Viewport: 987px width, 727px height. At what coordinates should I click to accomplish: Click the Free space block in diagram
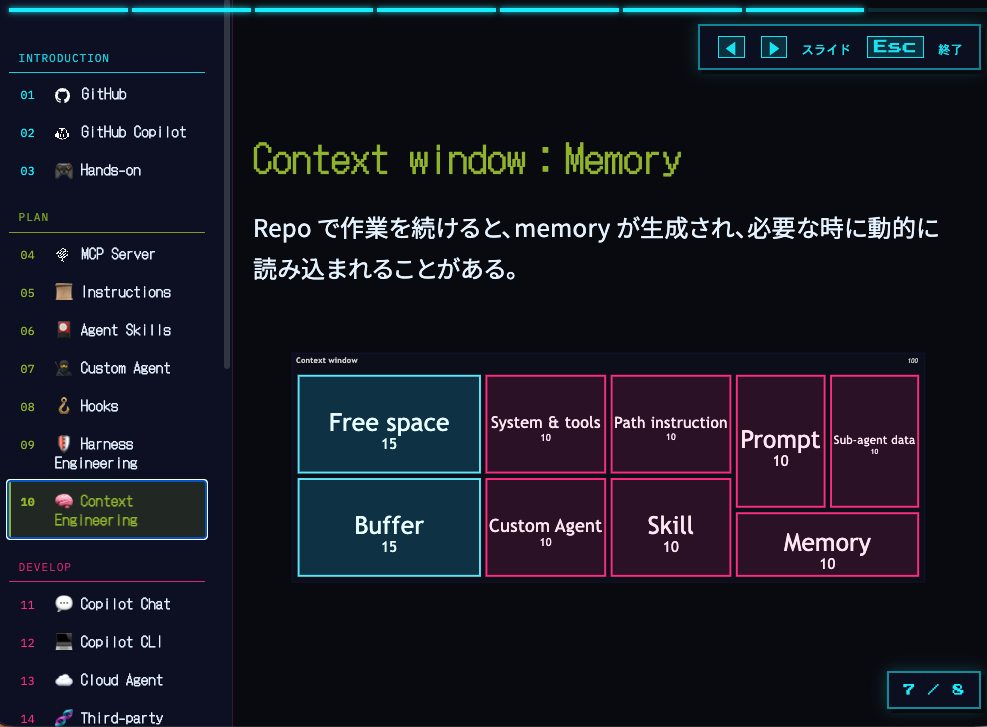pos(389,424)
